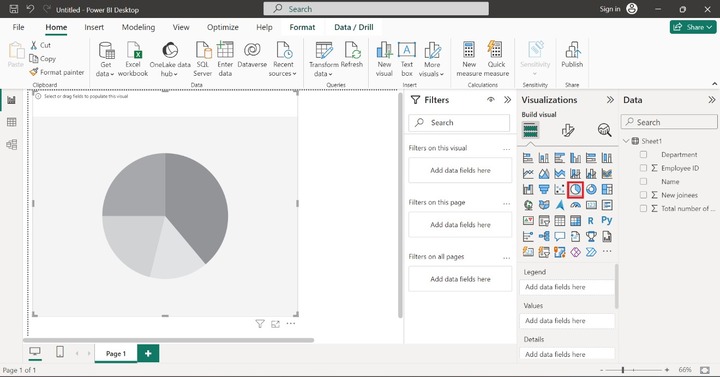Click the Publish button

pyautogui.click(x=572, y=55)
